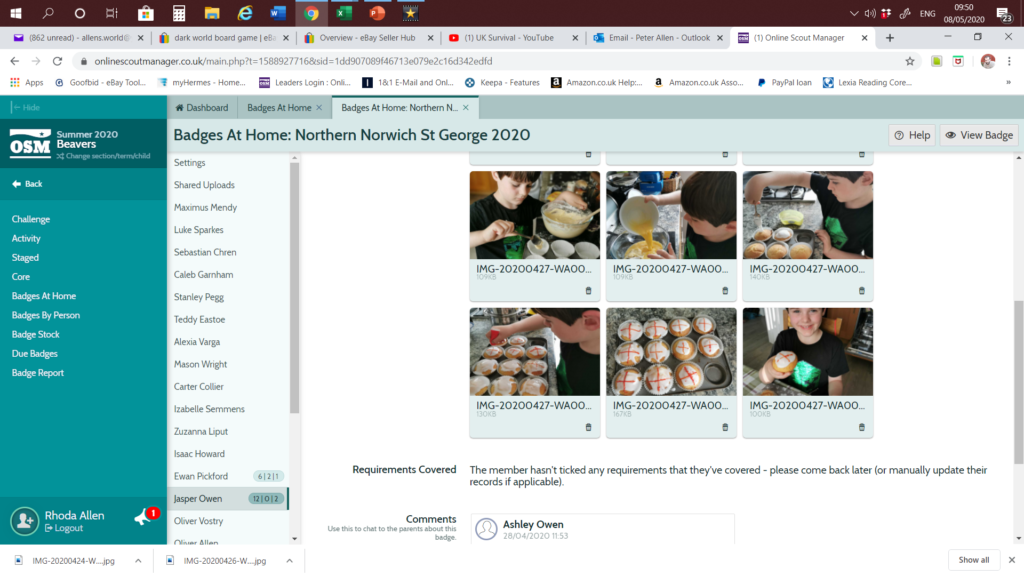Image resolution: width=1024 pixels, height=576 pixels.
Task: Open Due Badges in sidebar
Action: click(35, 354)
